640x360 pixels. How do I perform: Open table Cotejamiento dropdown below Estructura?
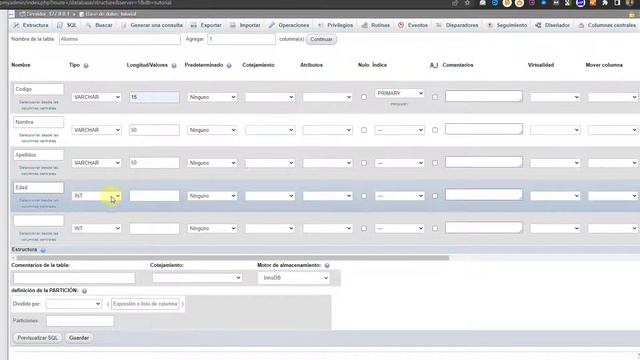click(197, 278)
